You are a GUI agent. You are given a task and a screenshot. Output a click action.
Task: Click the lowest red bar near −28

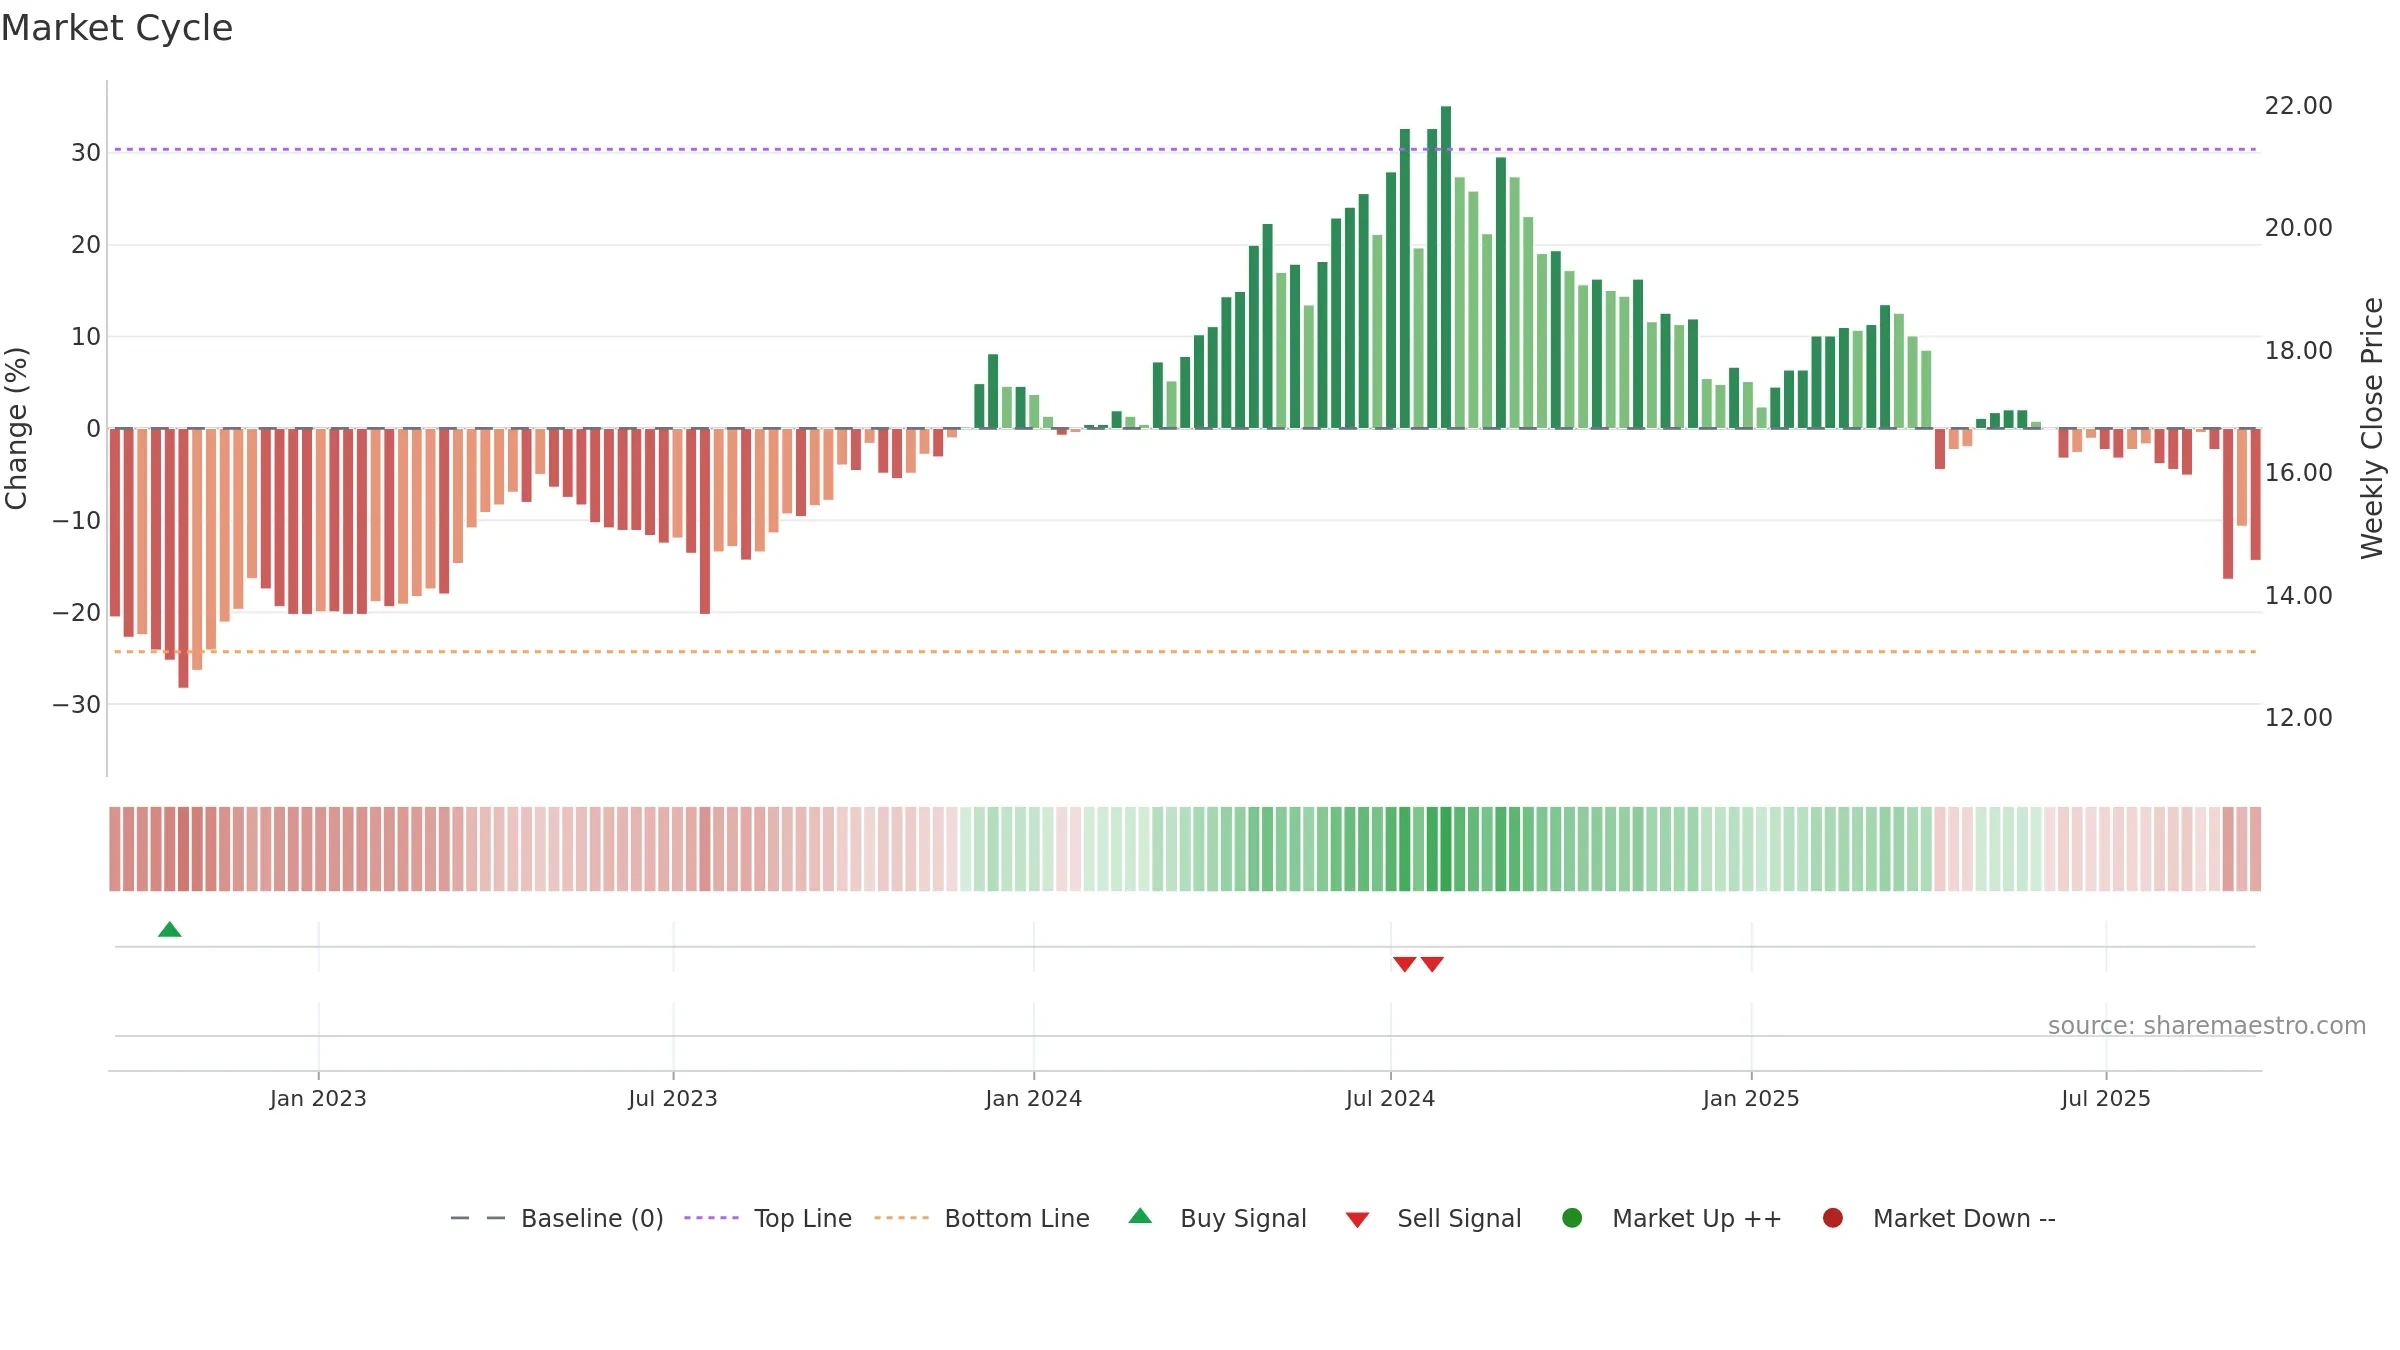183,558
